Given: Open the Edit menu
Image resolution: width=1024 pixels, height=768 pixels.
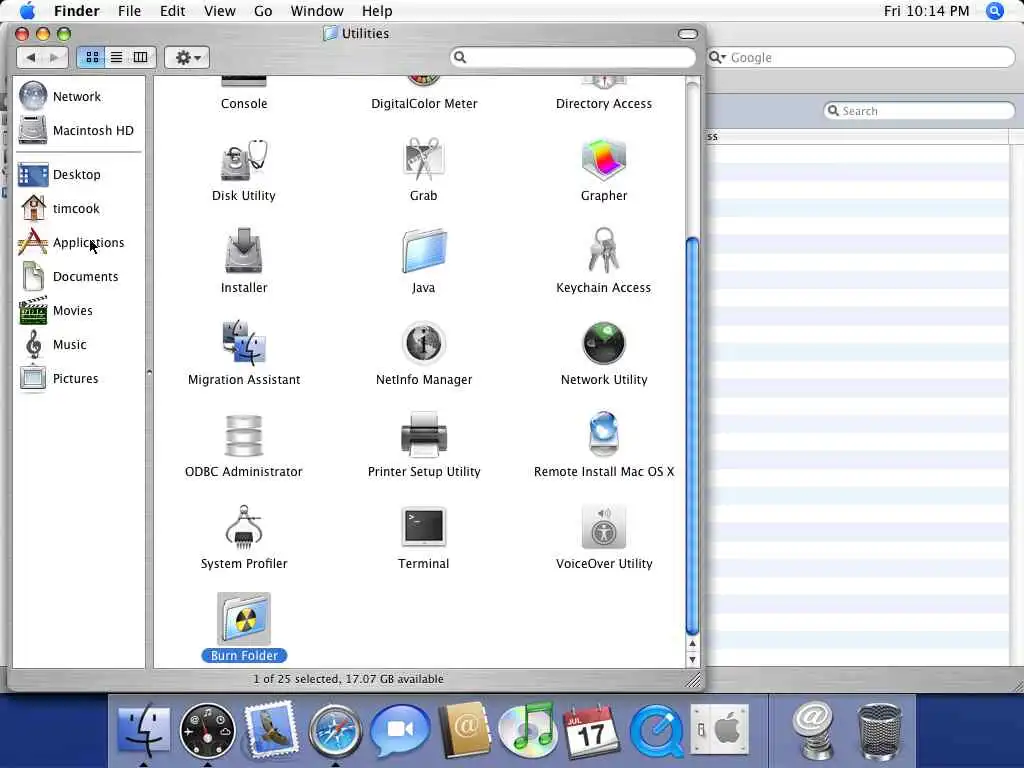Looking at the screenshot, I should 172,11.
